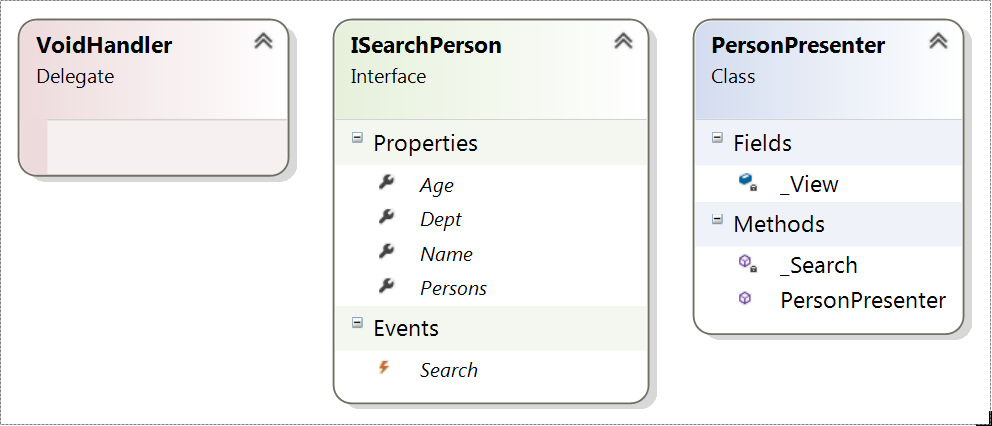Image resolution: width=992 pixels, height=426 pixels.
Task: Collapse the Properties section of ISearchPerson
Action: pos(357,137)
